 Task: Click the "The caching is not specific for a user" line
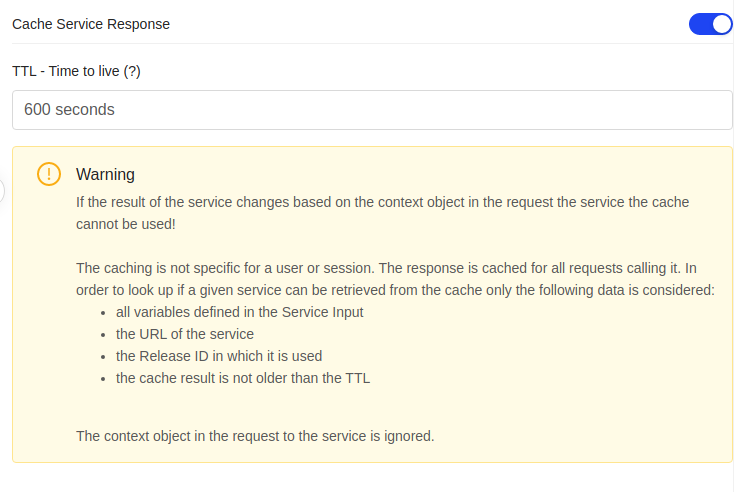[x=386, y=268]
